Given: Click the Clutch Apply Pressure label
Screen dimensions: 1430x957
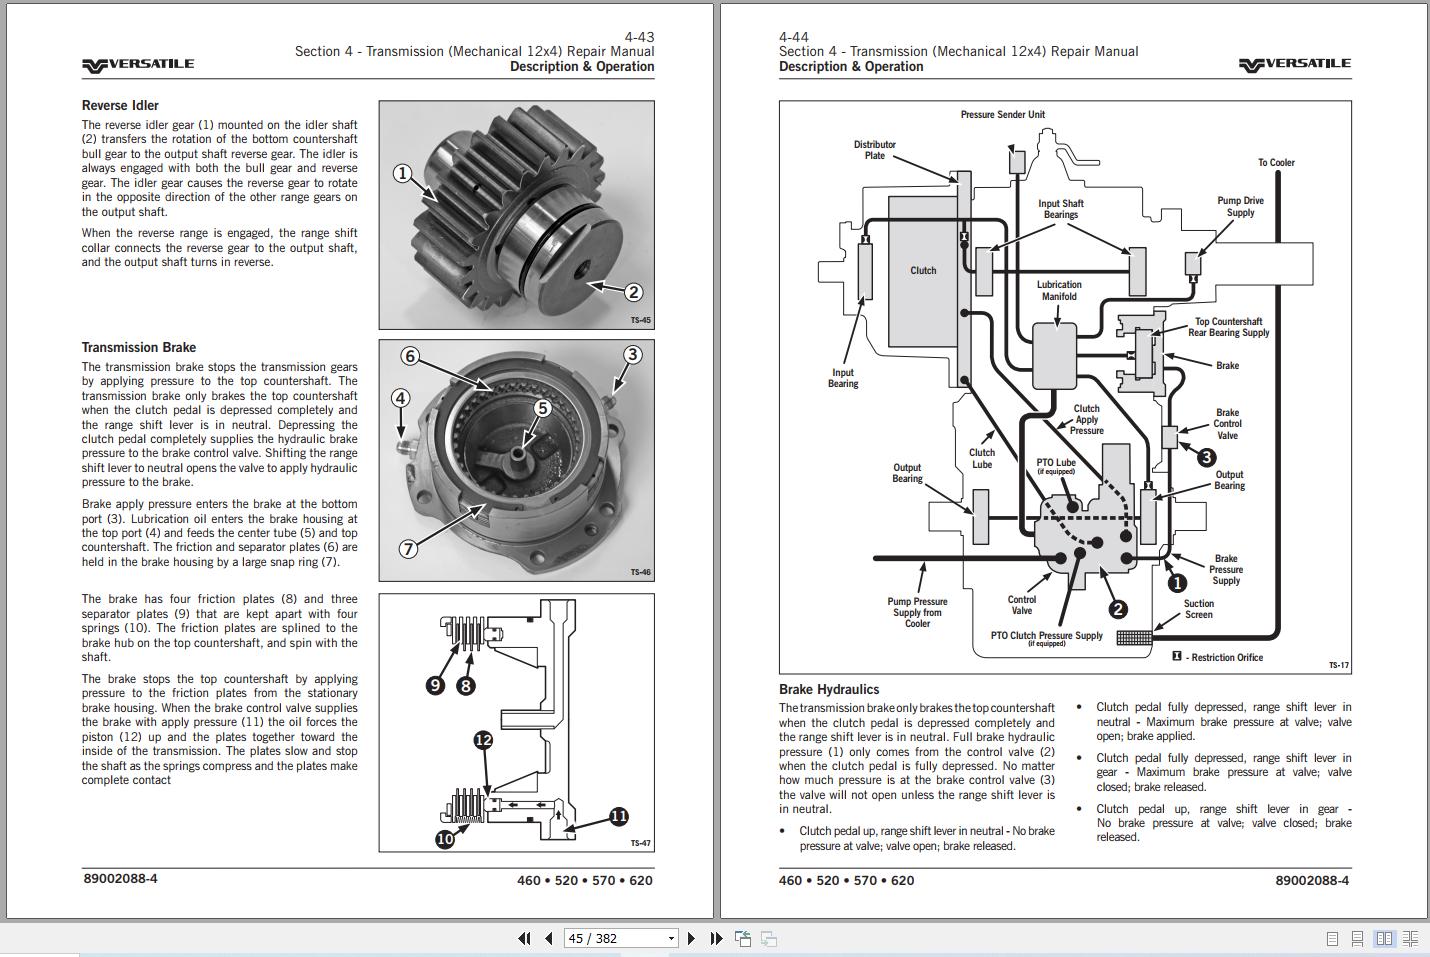Looking at the screenshot, I should 1086,419.
